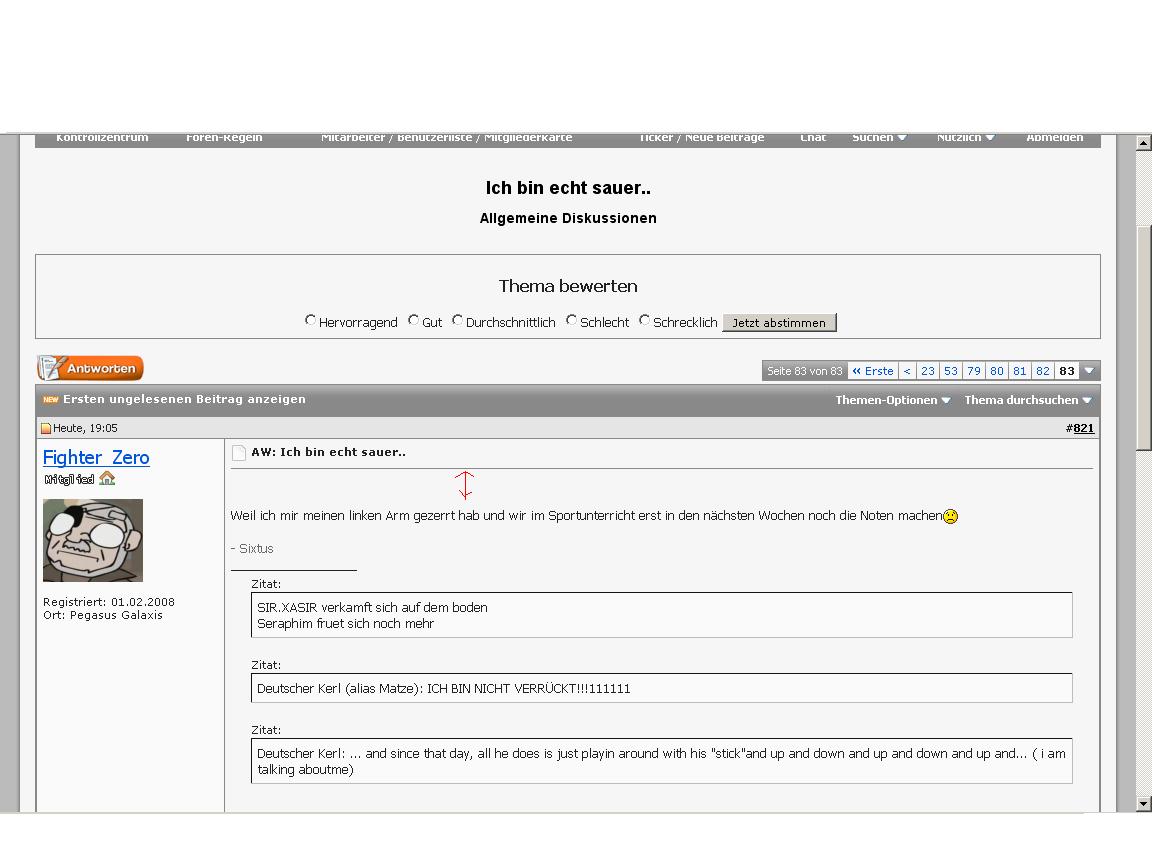The width and height of the screenshot is (1152, 864).
Task: Click the Antworten reply button
Action: (91, 369)
